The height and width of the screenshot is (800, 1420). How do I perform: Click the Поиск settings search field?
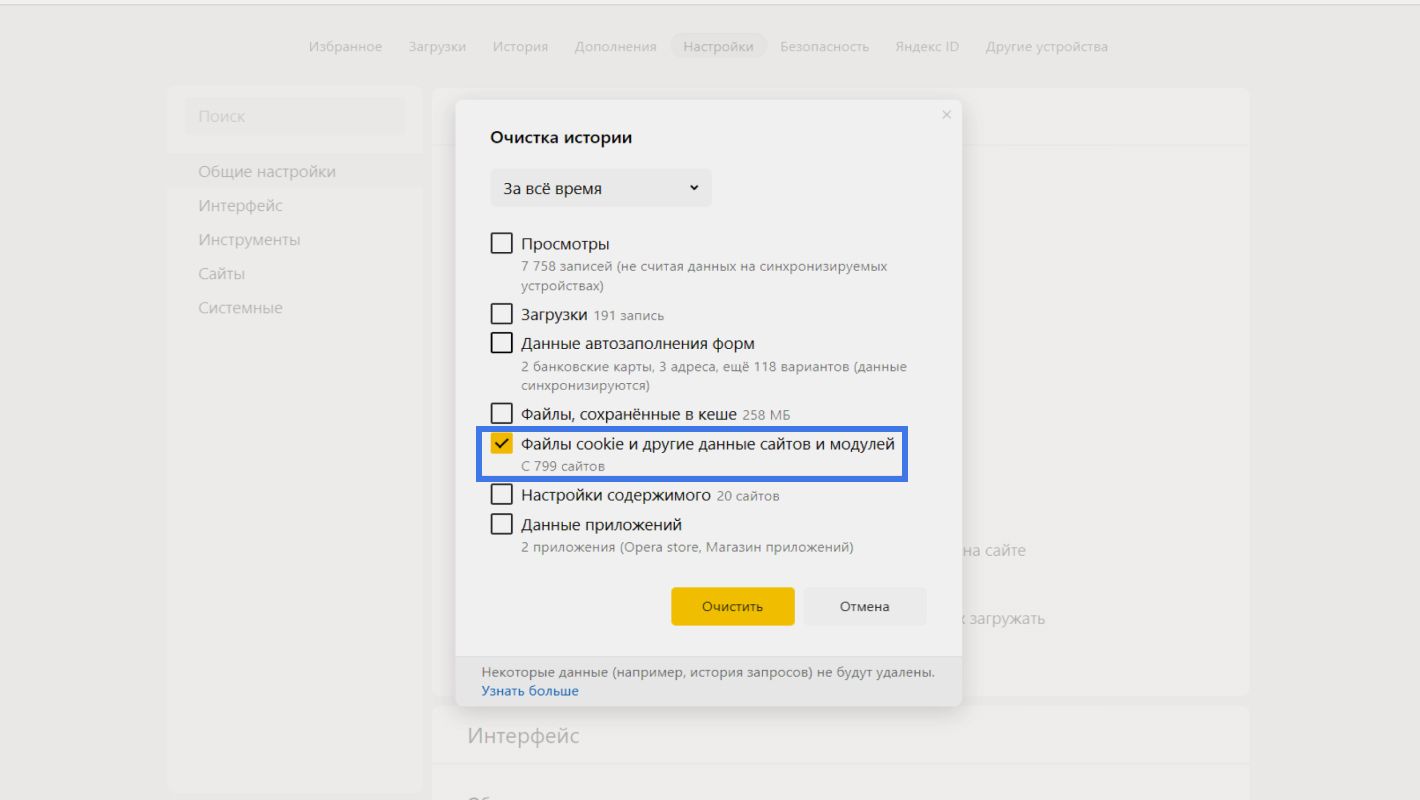coord(295,117)
